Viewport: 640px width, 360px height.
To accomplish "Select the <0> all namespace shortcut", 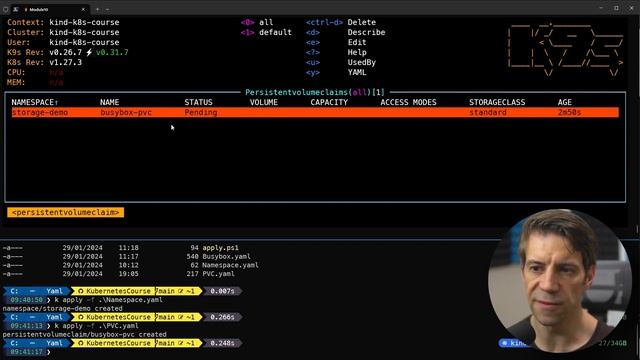I will tap(257, 22).
